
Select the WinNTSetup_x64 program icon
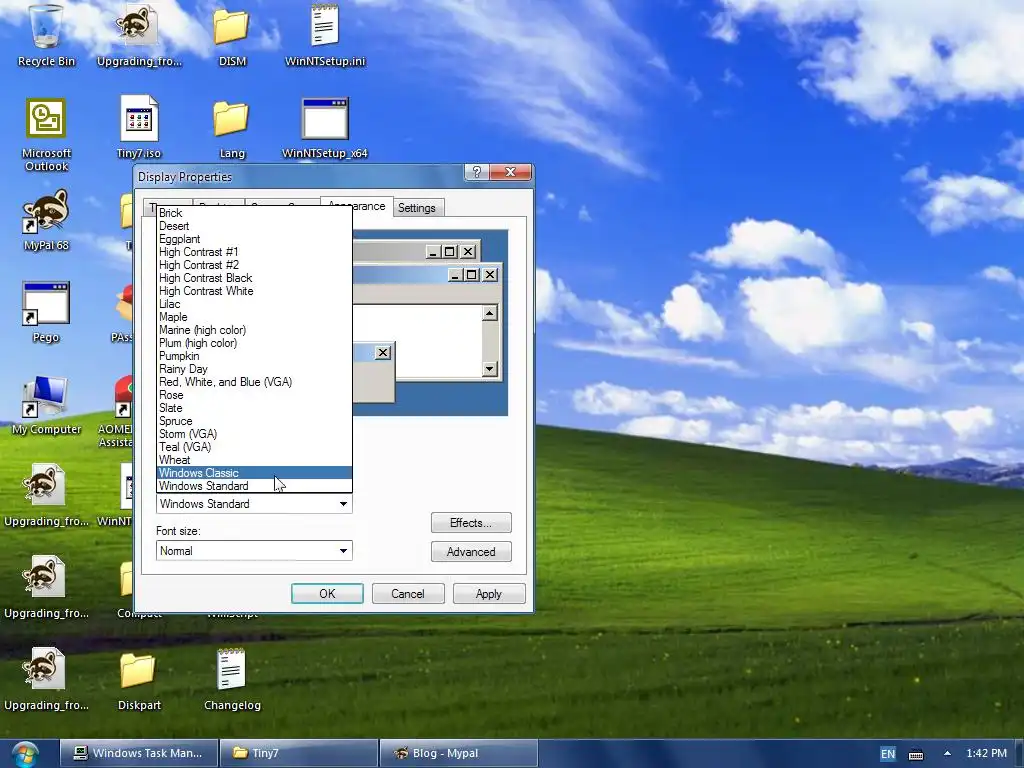(x=325, y=128)
